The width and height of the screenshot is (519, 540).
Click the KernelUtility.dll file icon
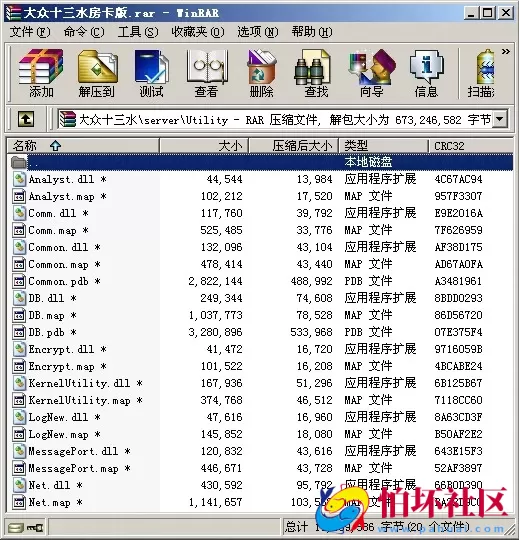pos(19,383)
